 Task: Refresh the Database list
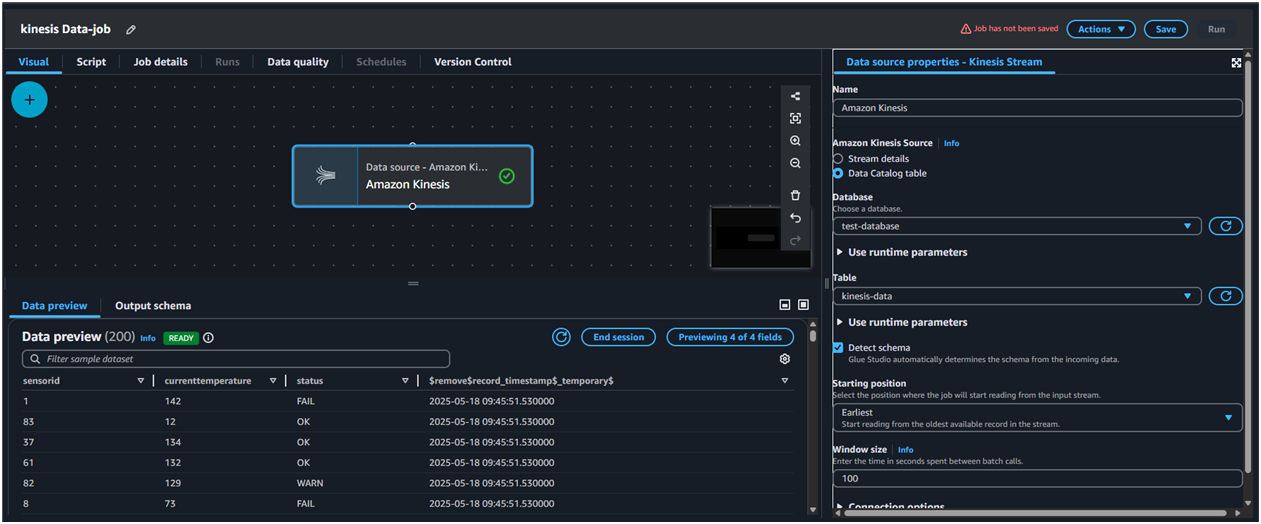(1225, 226)
